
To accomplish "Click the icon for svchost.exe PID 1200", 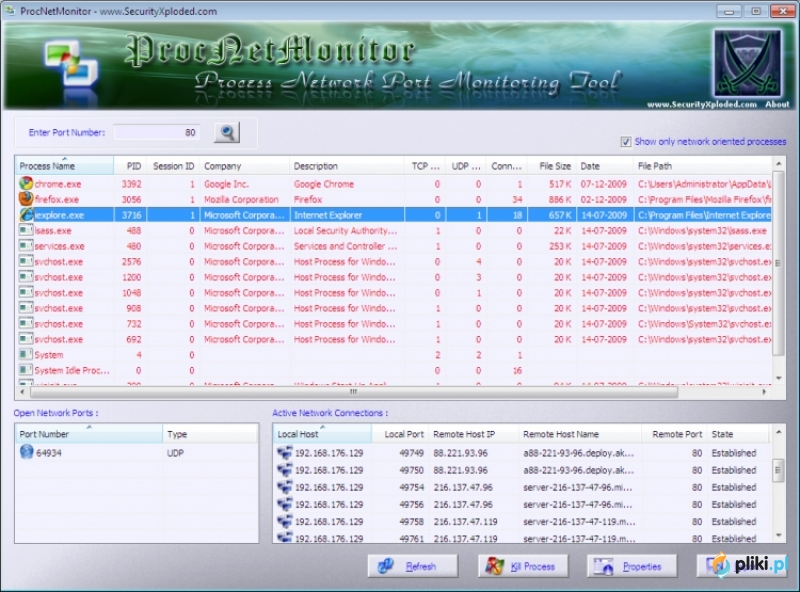I will pos(26,277).
